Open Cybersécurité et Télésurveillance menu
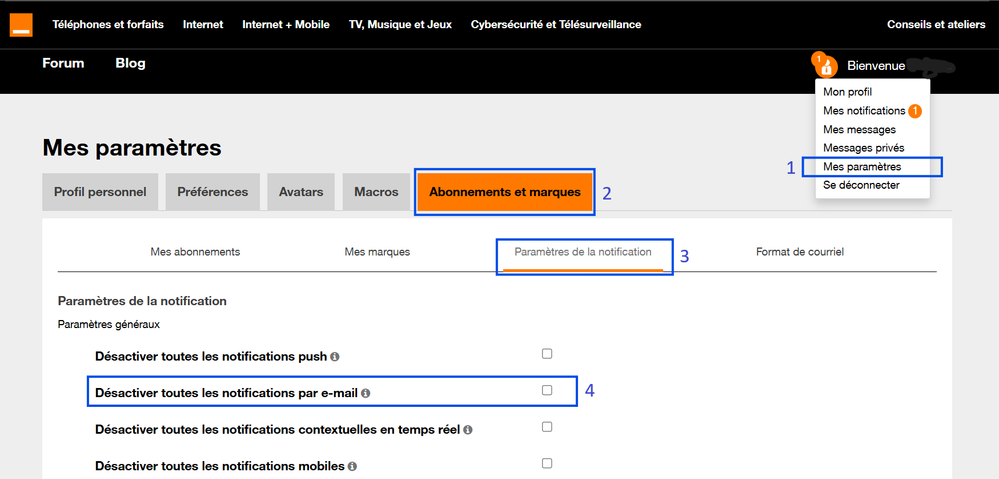 point(556,25)
